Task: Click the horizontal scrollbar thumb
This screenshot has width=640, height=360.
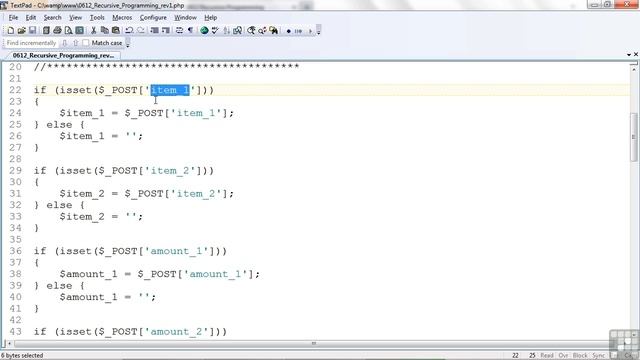Action: (313, 343)
